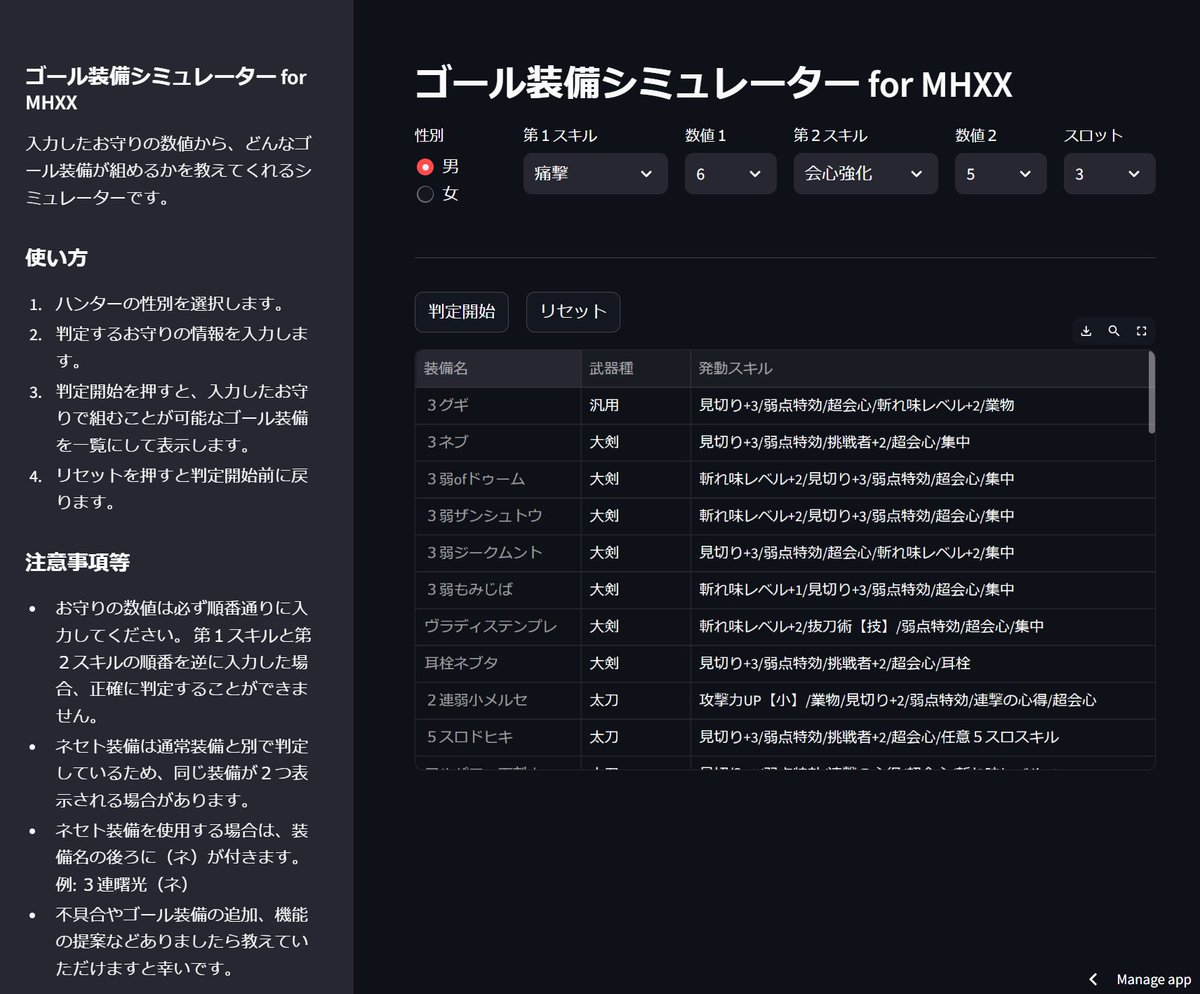Open the 数値2 dropdown showing 5
The height and width of the screenshot is (994, 1200).
tap(1000, 173)
